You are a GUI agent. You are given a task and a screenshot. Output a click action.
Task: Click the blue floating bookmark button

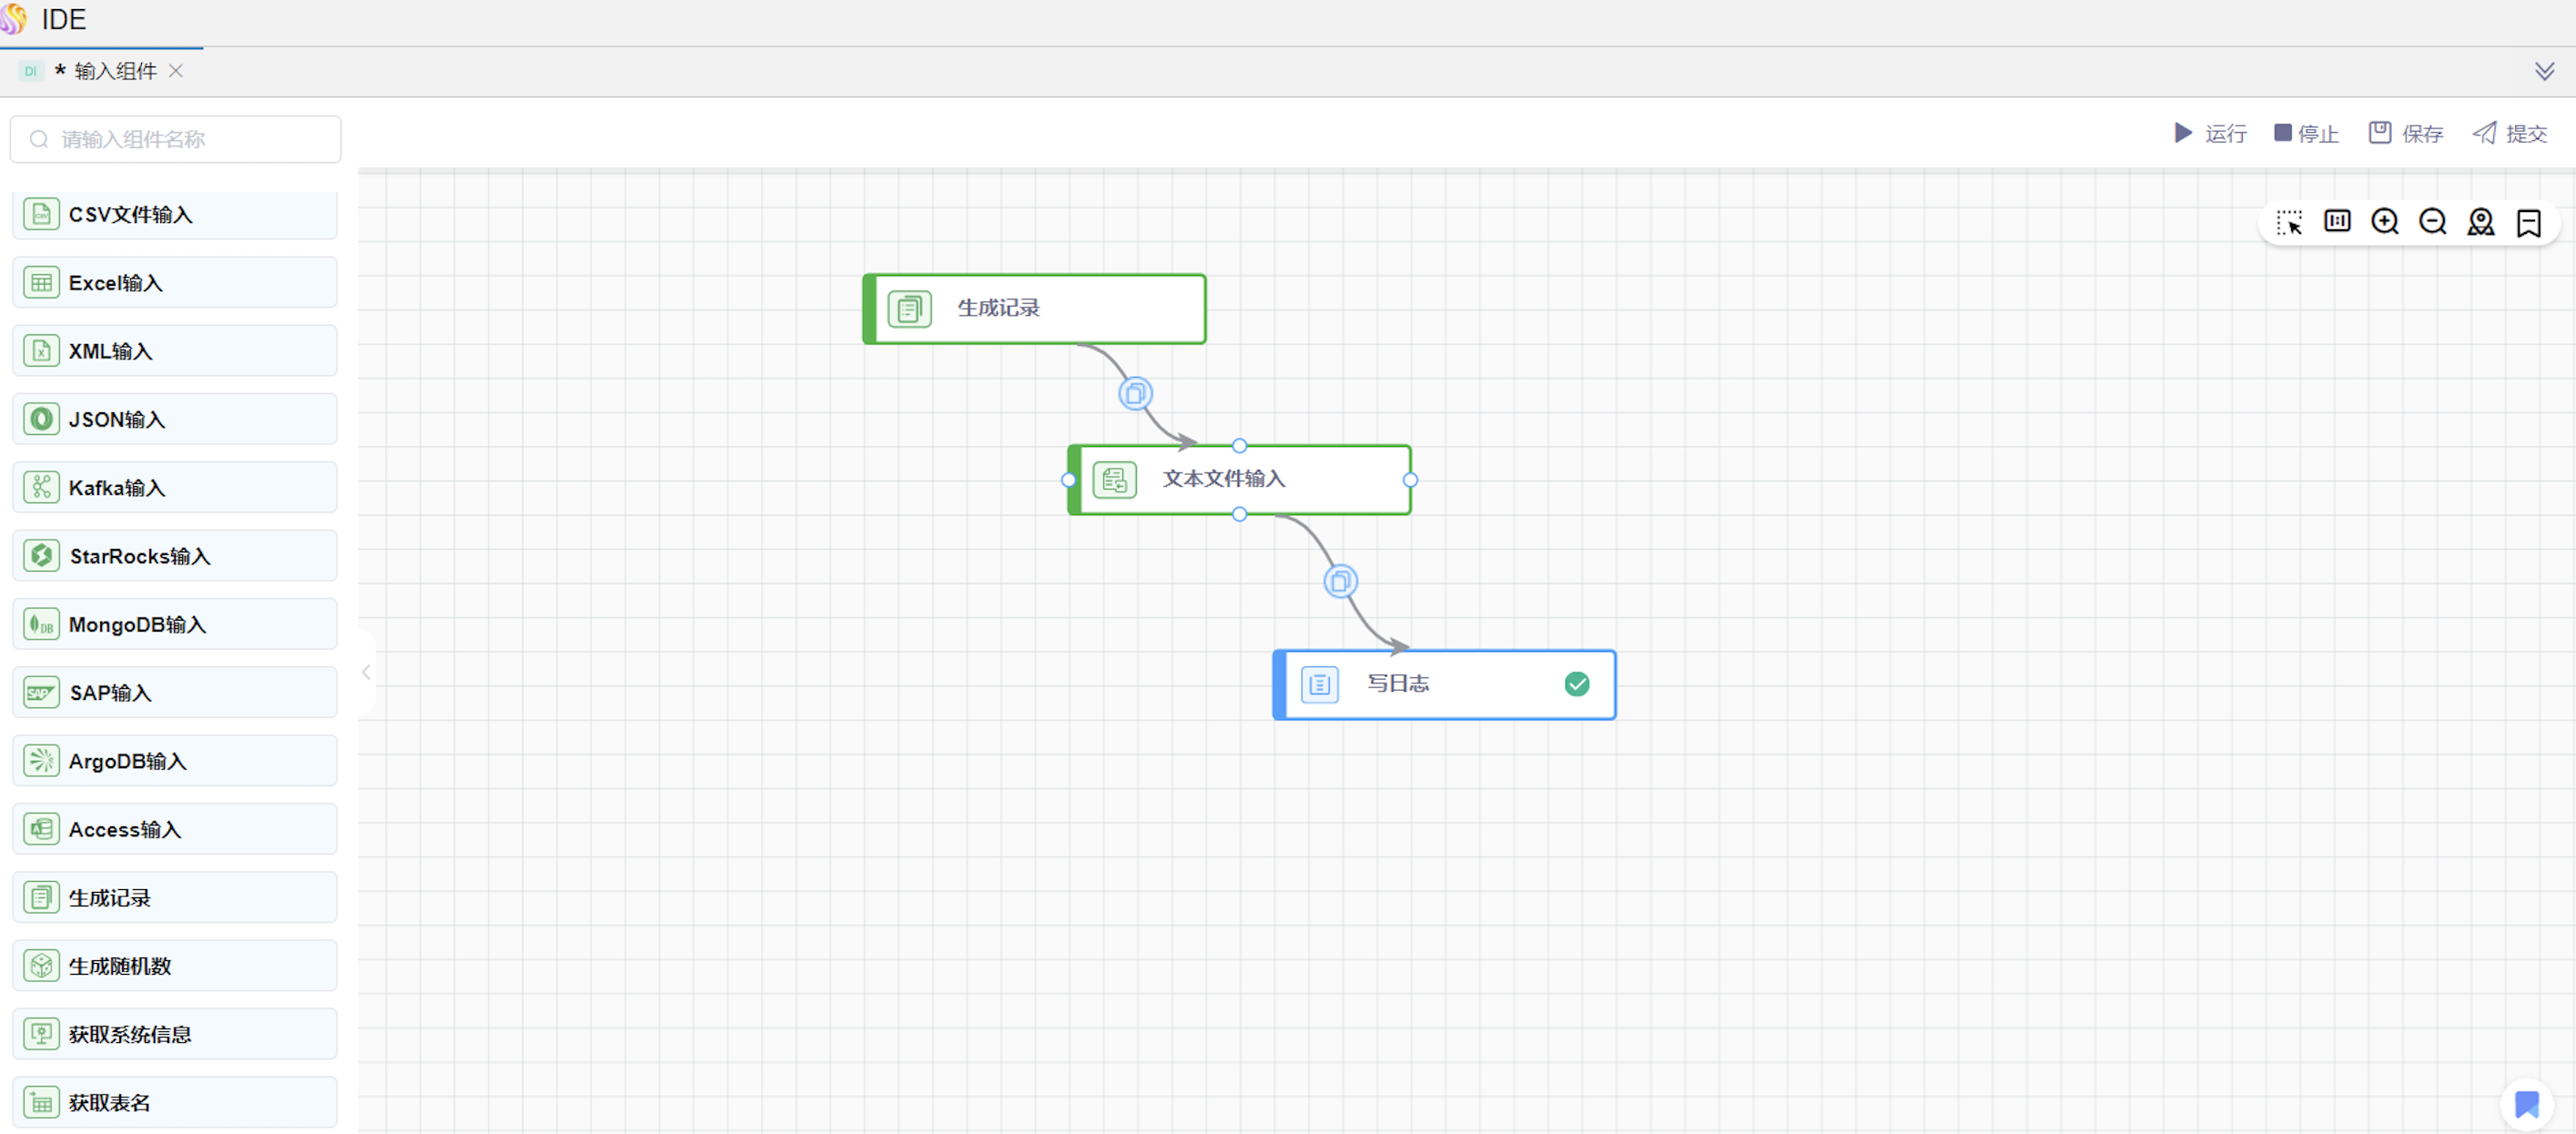[x=2526, y=1104]
